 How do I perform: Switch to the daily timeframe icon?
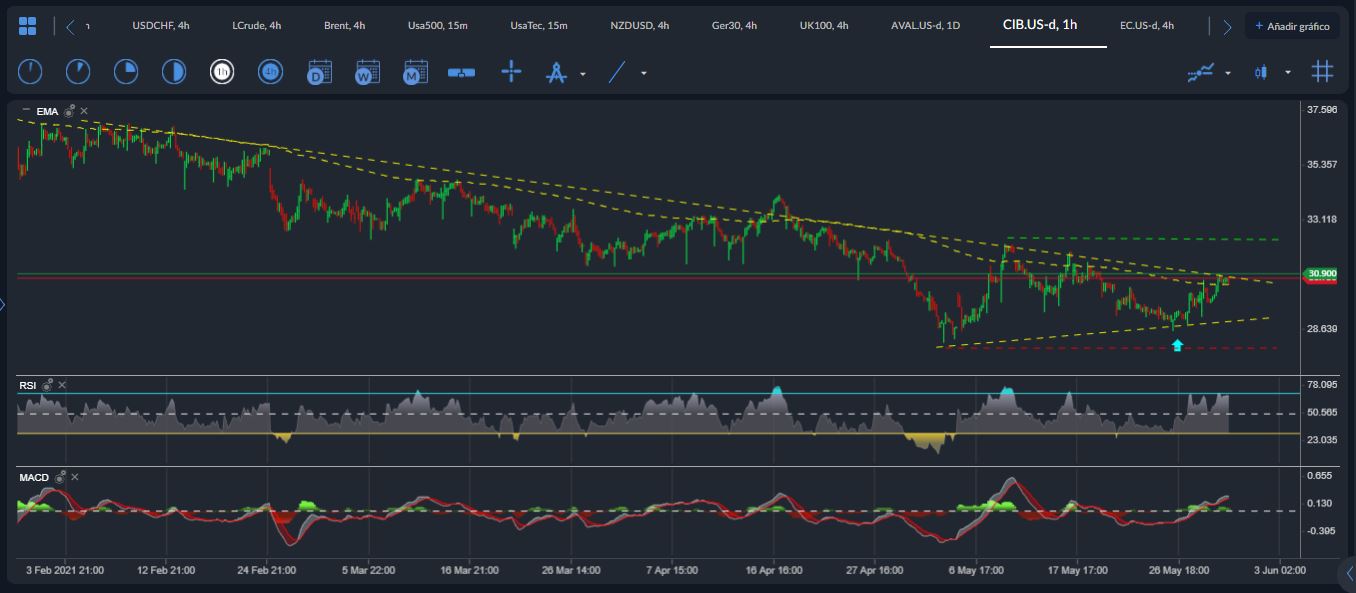coord(319,72)
